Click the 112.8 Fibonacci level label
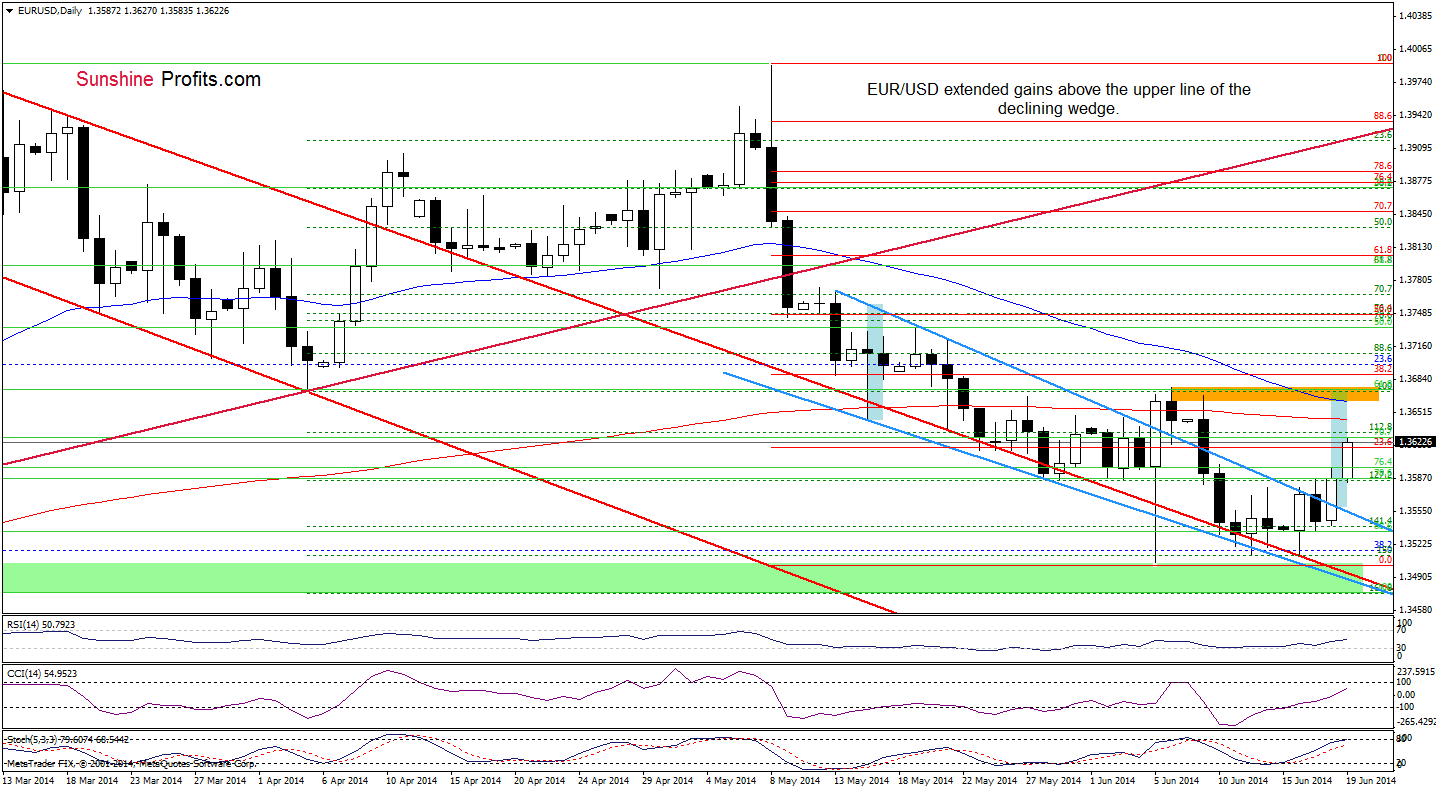The height and width of the screenshot is (789, 1436). [1380, 427]
